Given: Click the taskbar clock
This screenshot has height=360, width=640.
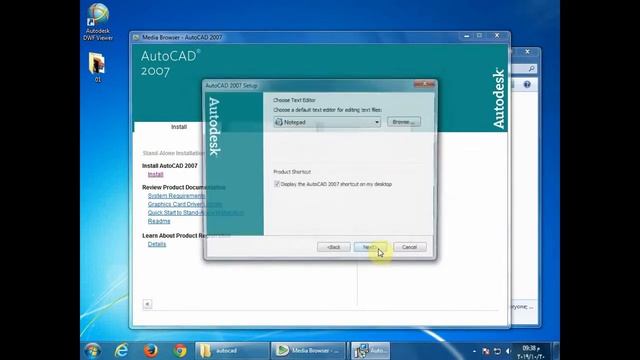Looking at the screenshot, I should [x=531, y=352].
